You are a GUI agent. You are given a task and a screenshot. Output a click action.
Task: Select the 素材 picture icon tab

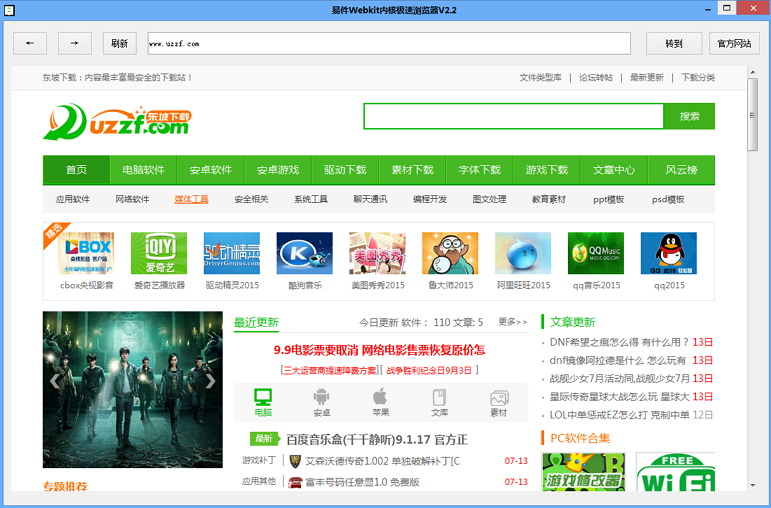point(499,403)
